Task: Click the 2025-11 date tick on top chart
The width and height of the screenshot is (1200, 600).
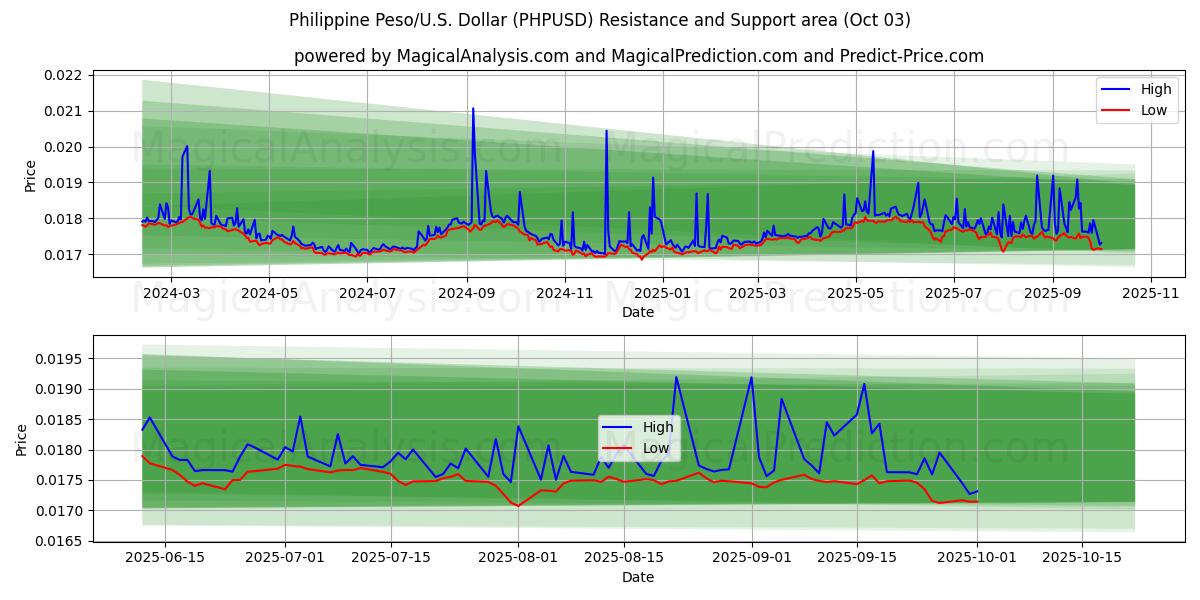Action: pyautogui.click(x=1151, y=293)
